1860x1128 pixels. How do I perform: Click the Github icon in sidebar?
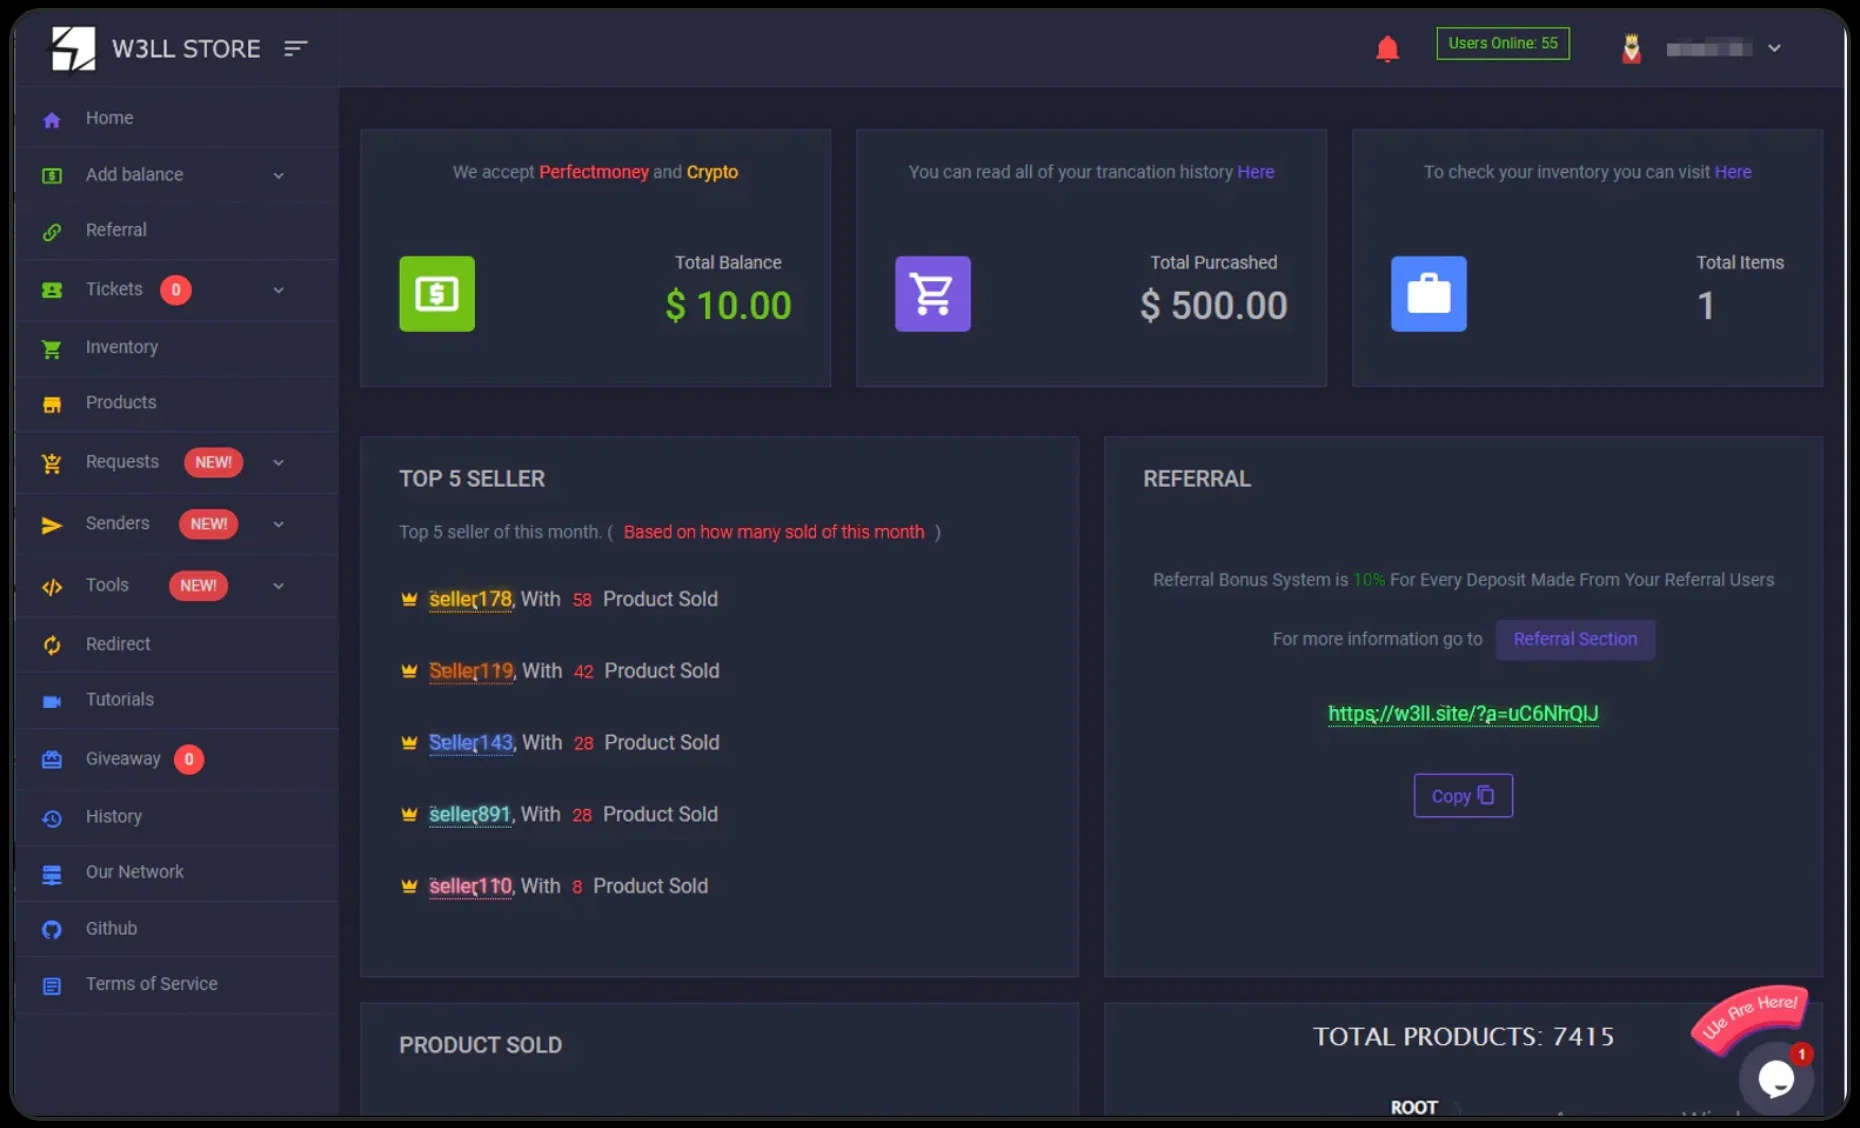(x=52, y=929)
